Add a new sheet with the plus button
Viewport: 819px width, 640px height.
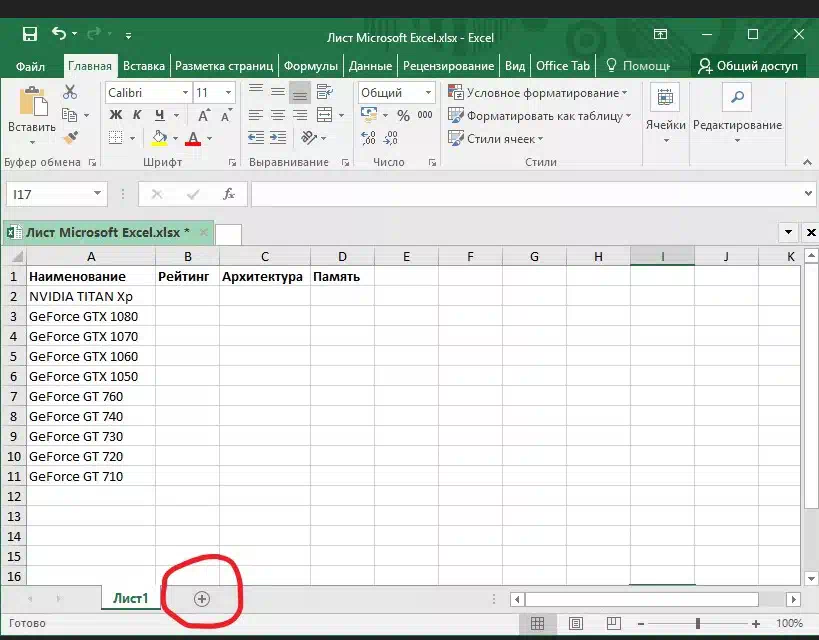click(x=201, y=599)
